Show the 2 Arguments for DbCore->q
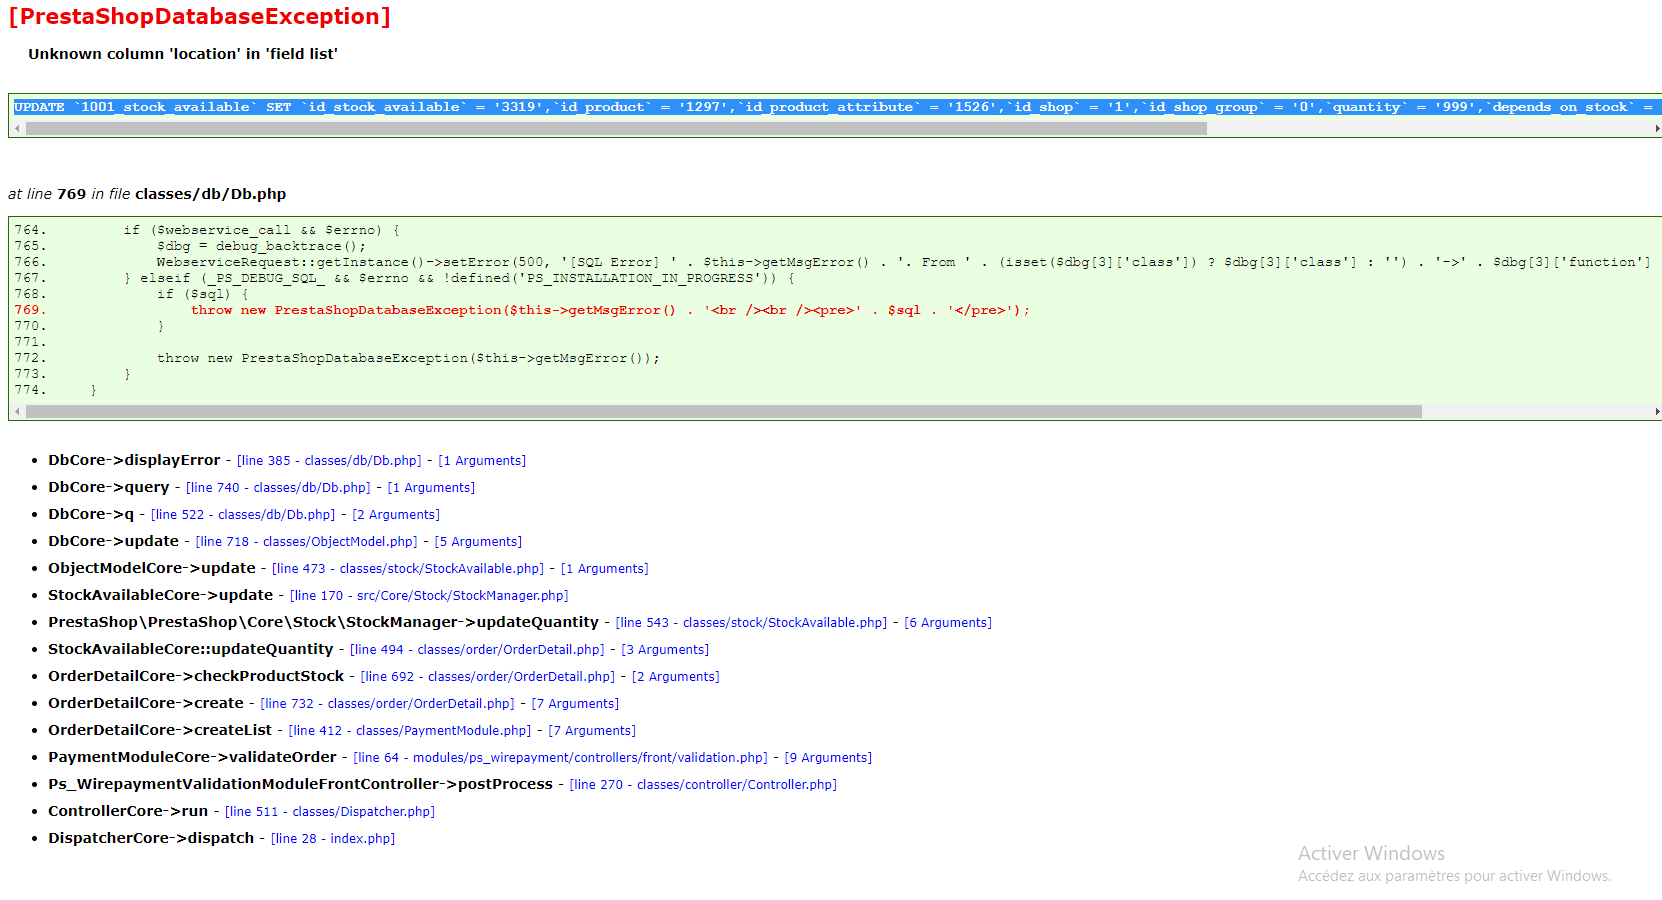 point(396,515)
